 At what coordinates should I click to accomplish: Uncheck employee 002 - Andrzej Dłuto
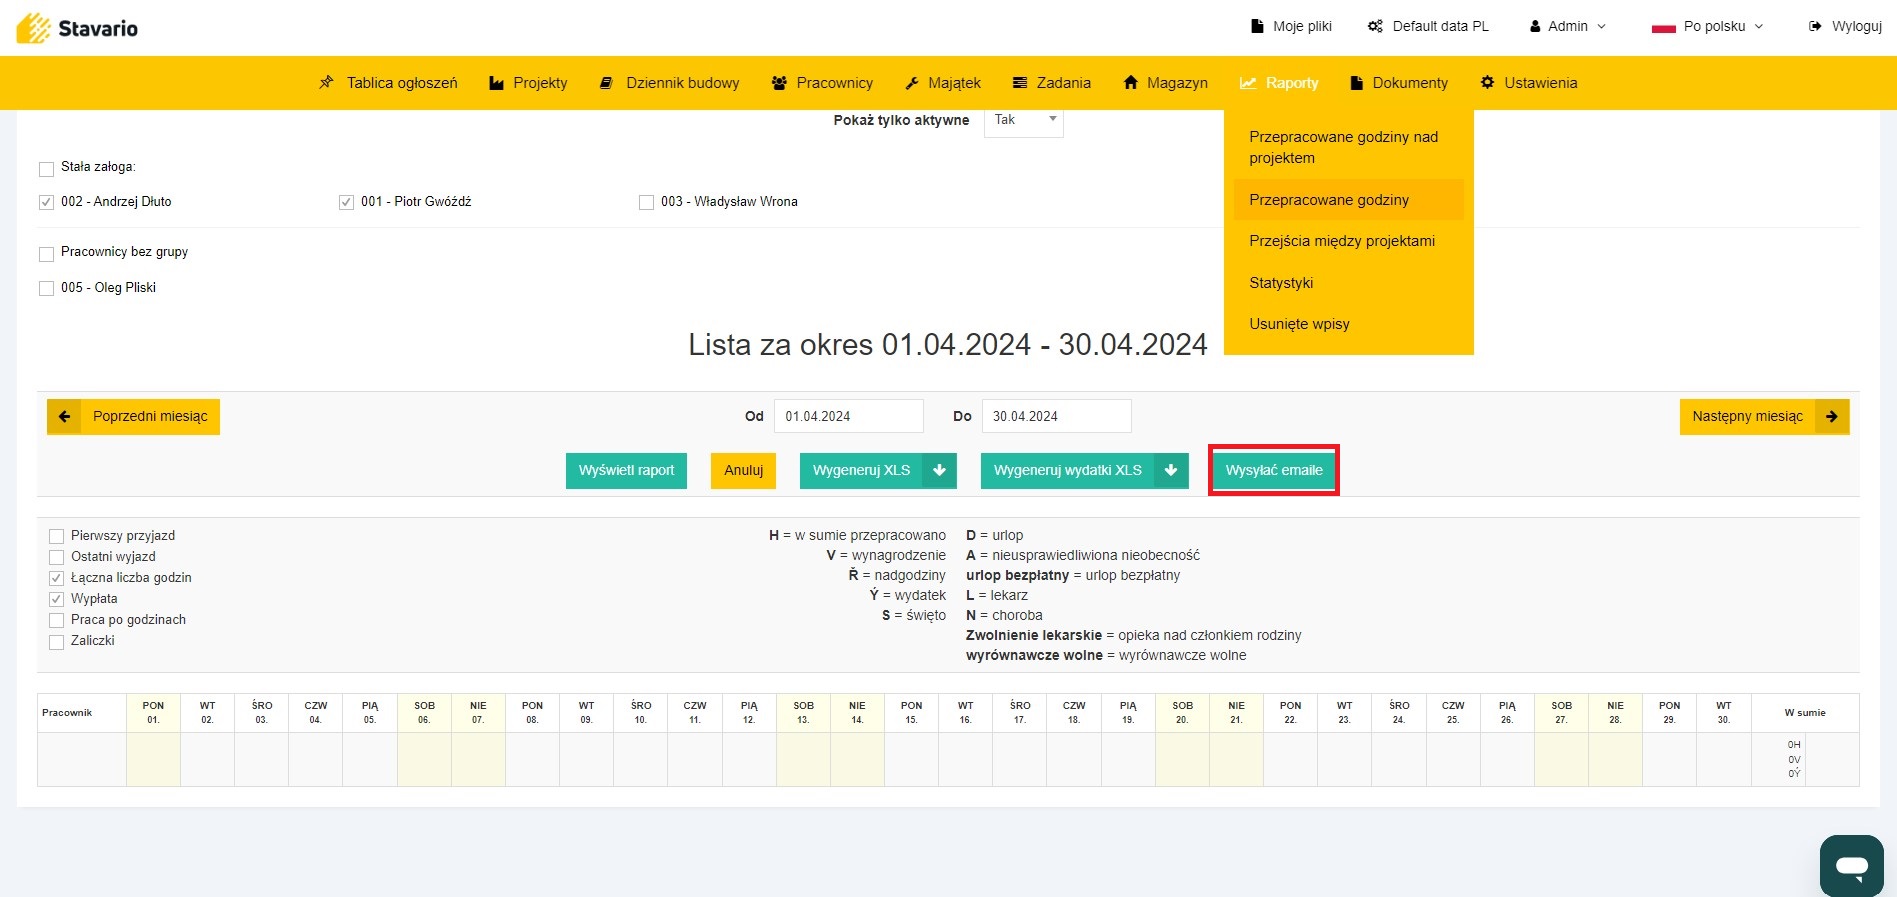pos(46,203)
